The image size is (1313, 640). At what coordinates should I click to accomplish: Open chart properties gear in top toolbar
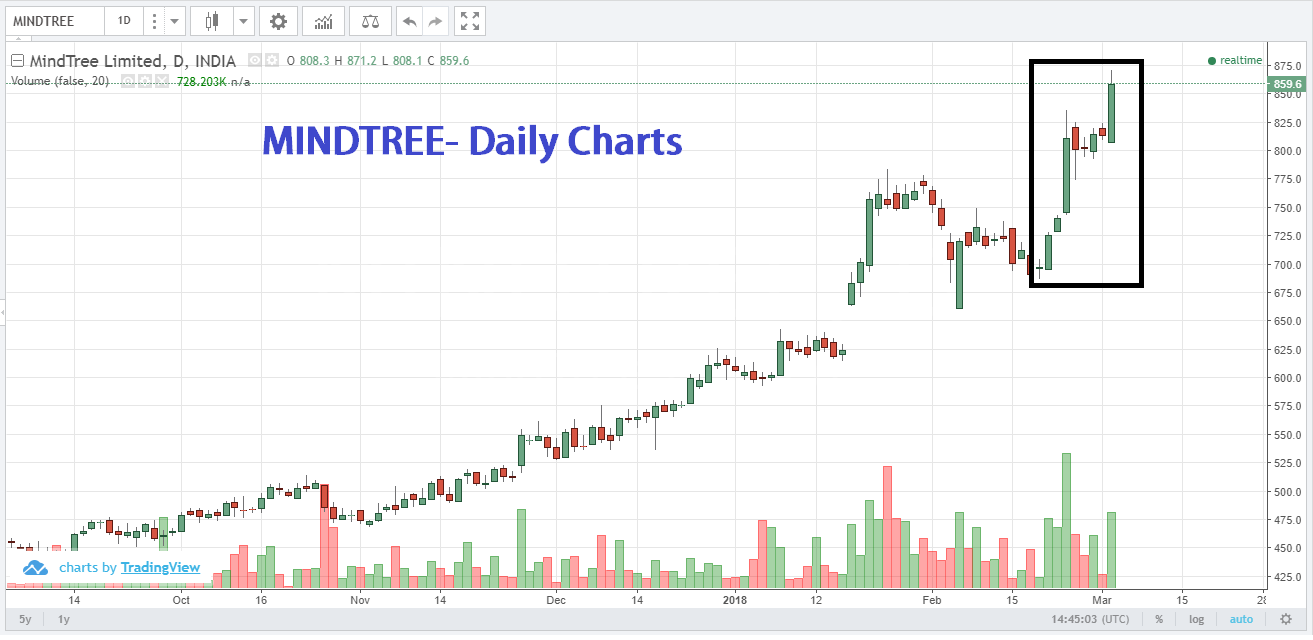[278, 21]
